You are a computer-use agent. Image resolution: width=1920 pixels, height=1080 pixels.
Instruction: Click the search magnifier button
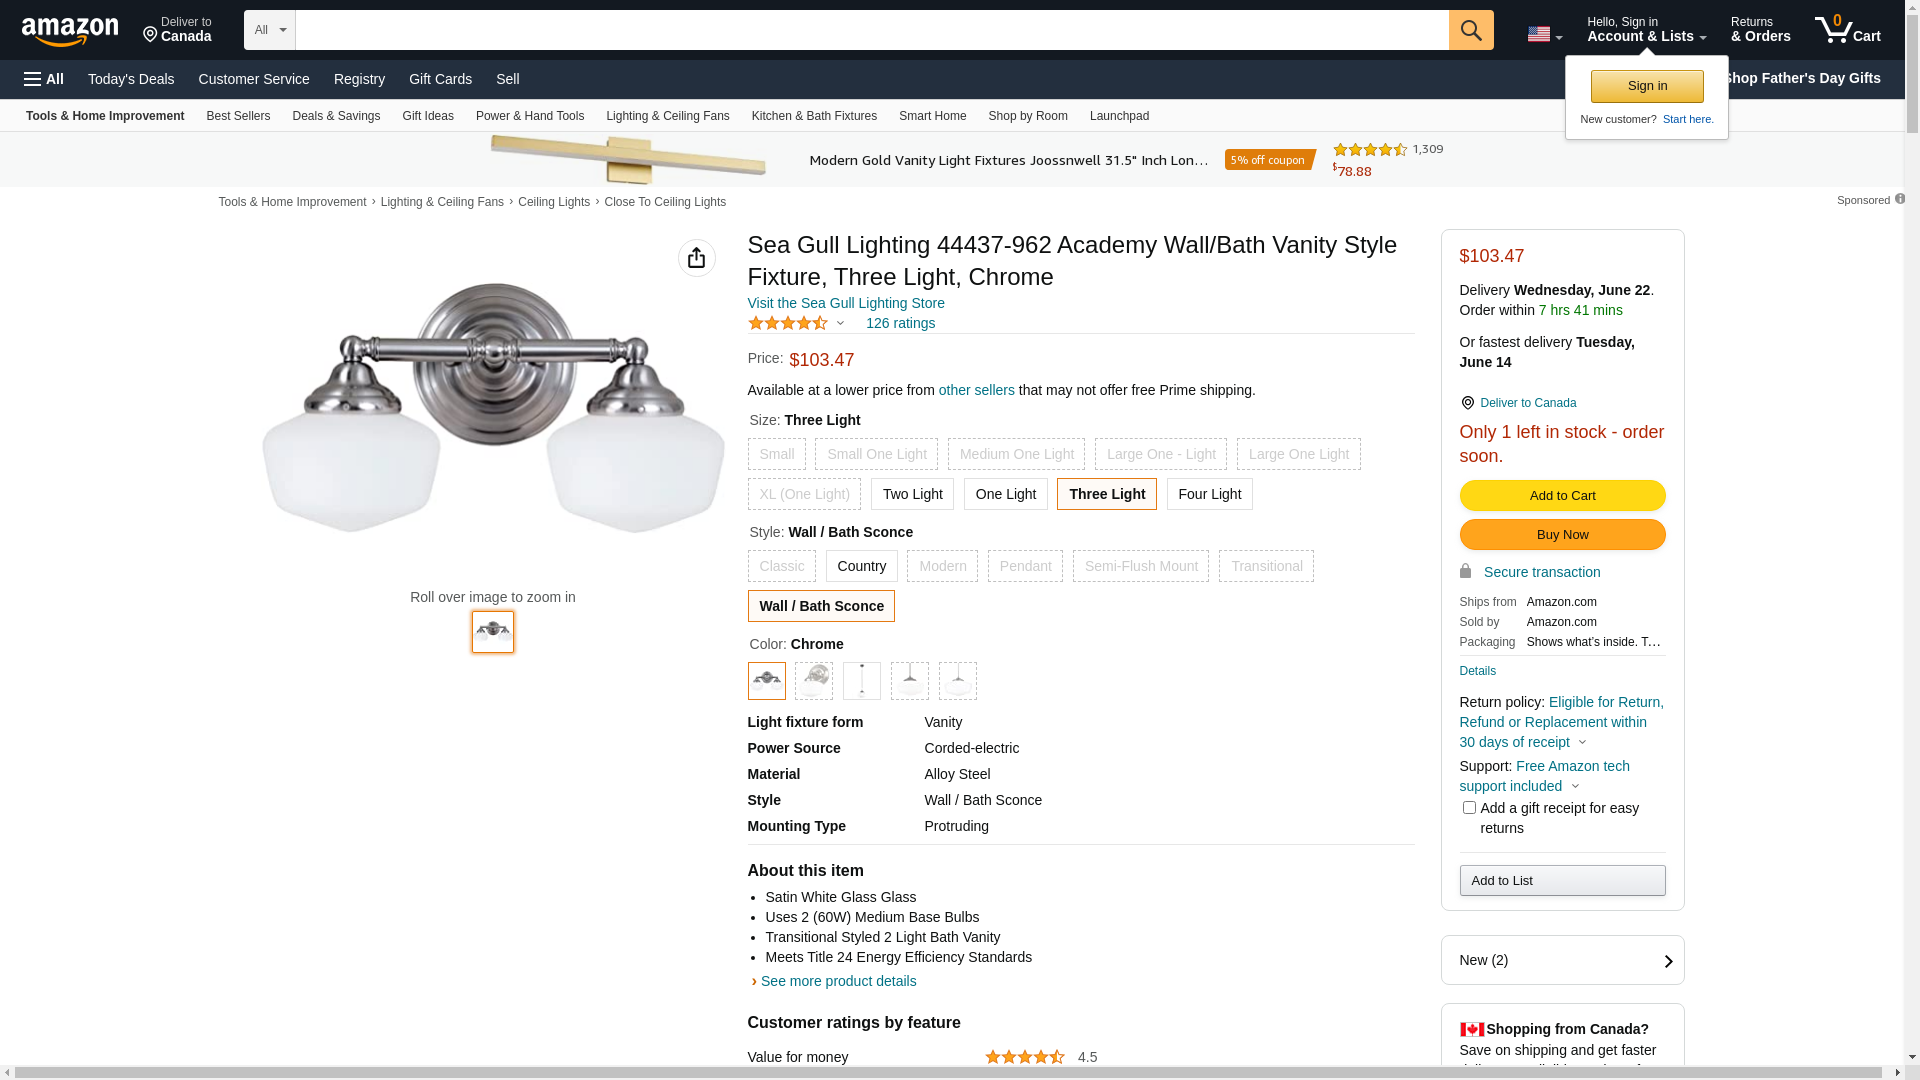tap(1470, 30)
